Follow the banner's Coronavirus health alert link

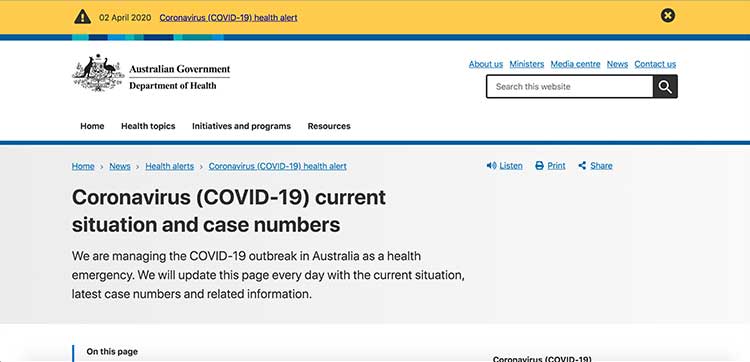coord(229,18)
